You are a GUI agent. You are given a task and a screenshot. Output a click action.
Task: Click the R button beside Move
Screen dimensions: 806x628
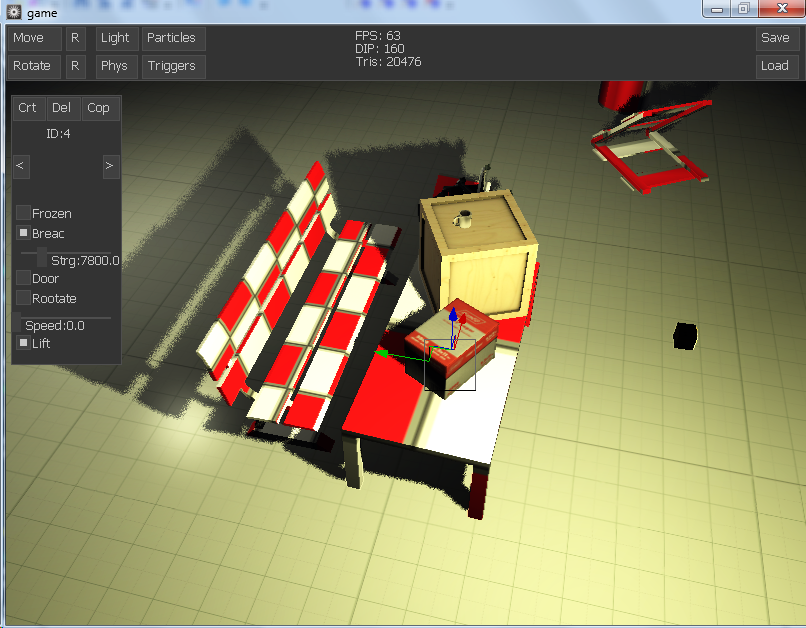75,39
